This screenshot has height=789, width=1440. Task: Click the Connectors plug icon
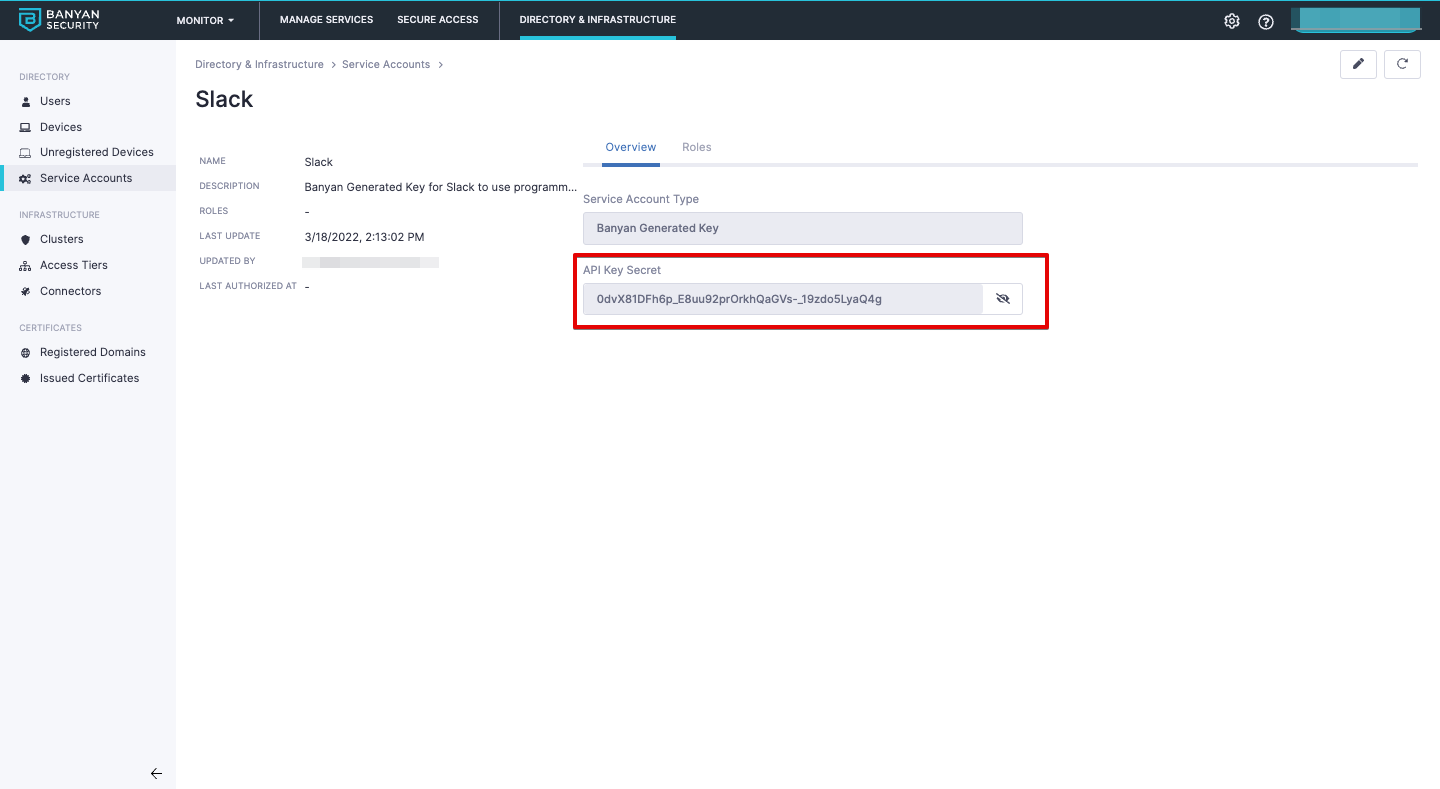26,292
